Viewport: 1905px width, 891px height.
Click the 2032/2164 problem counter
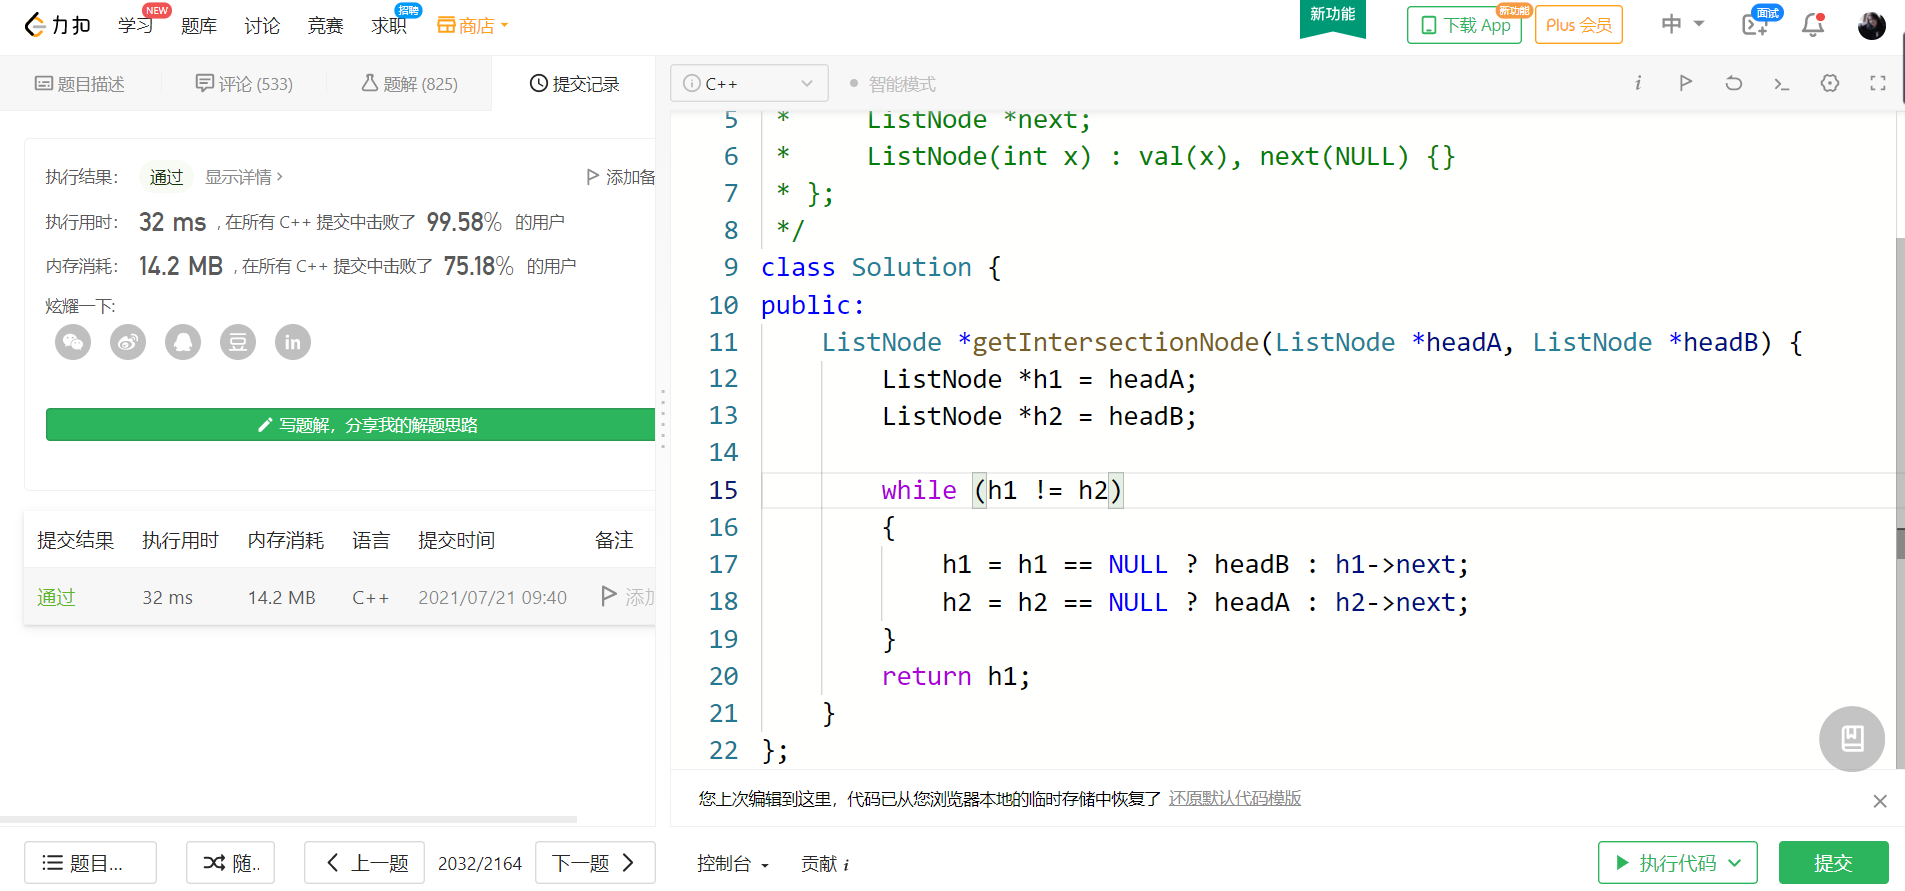(480, 863)
